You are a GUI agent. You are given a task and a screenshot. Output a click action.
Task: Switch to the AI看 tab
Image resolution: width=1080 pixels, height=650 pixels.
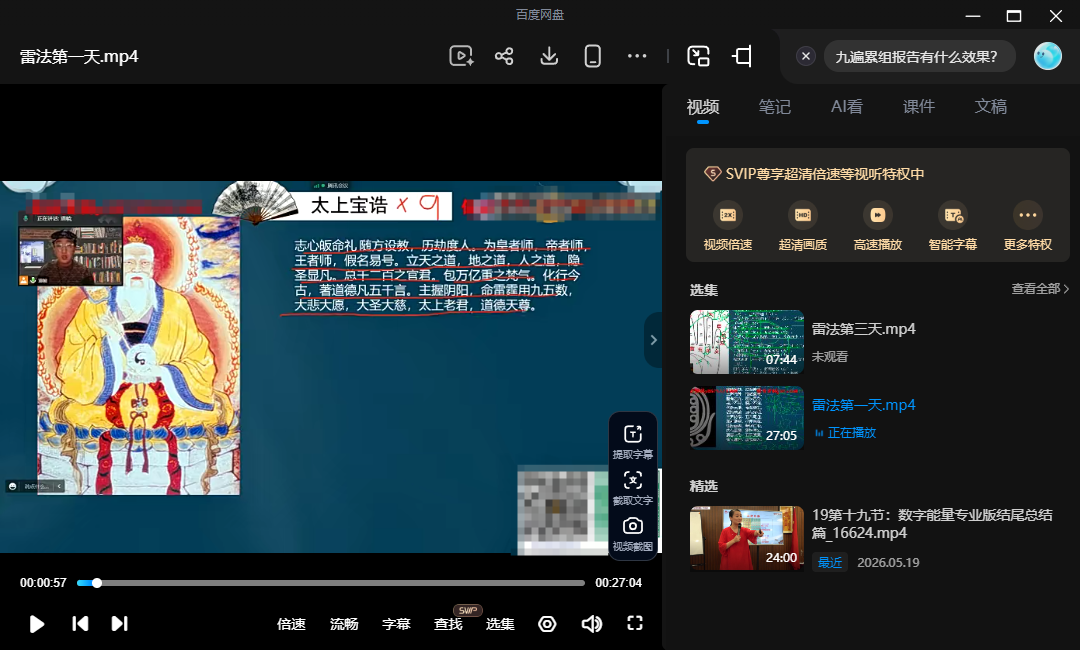coord(847,107)
